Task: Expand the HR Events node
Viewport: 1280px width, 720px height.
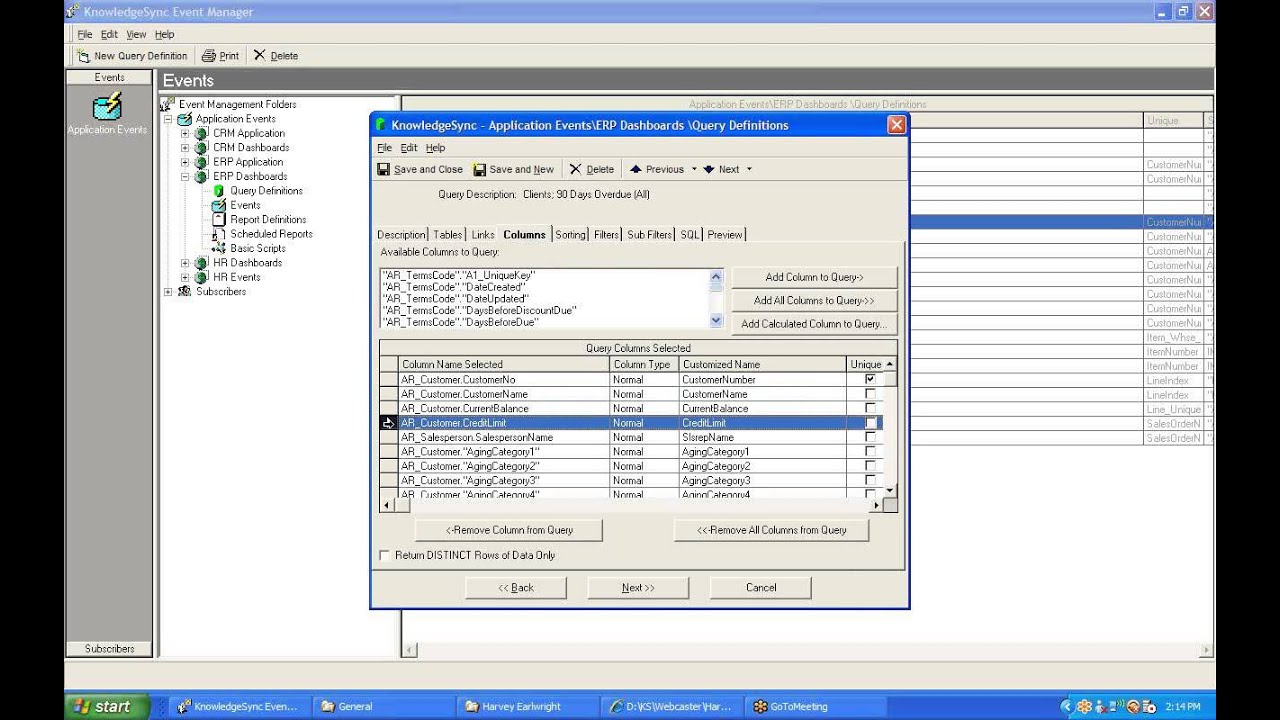Action: 185,277
